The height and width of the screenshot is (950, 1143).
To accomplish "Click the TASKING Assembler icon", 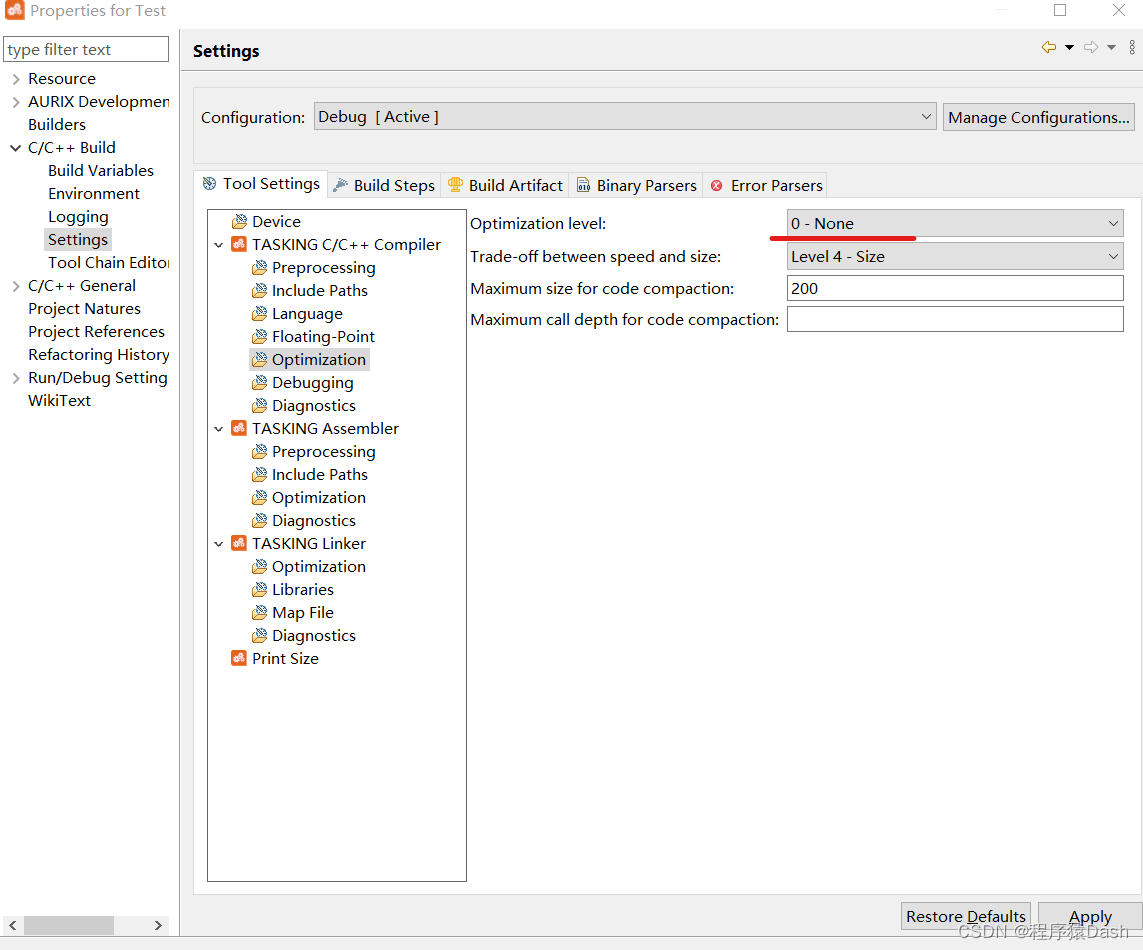I will click(239, 429).
